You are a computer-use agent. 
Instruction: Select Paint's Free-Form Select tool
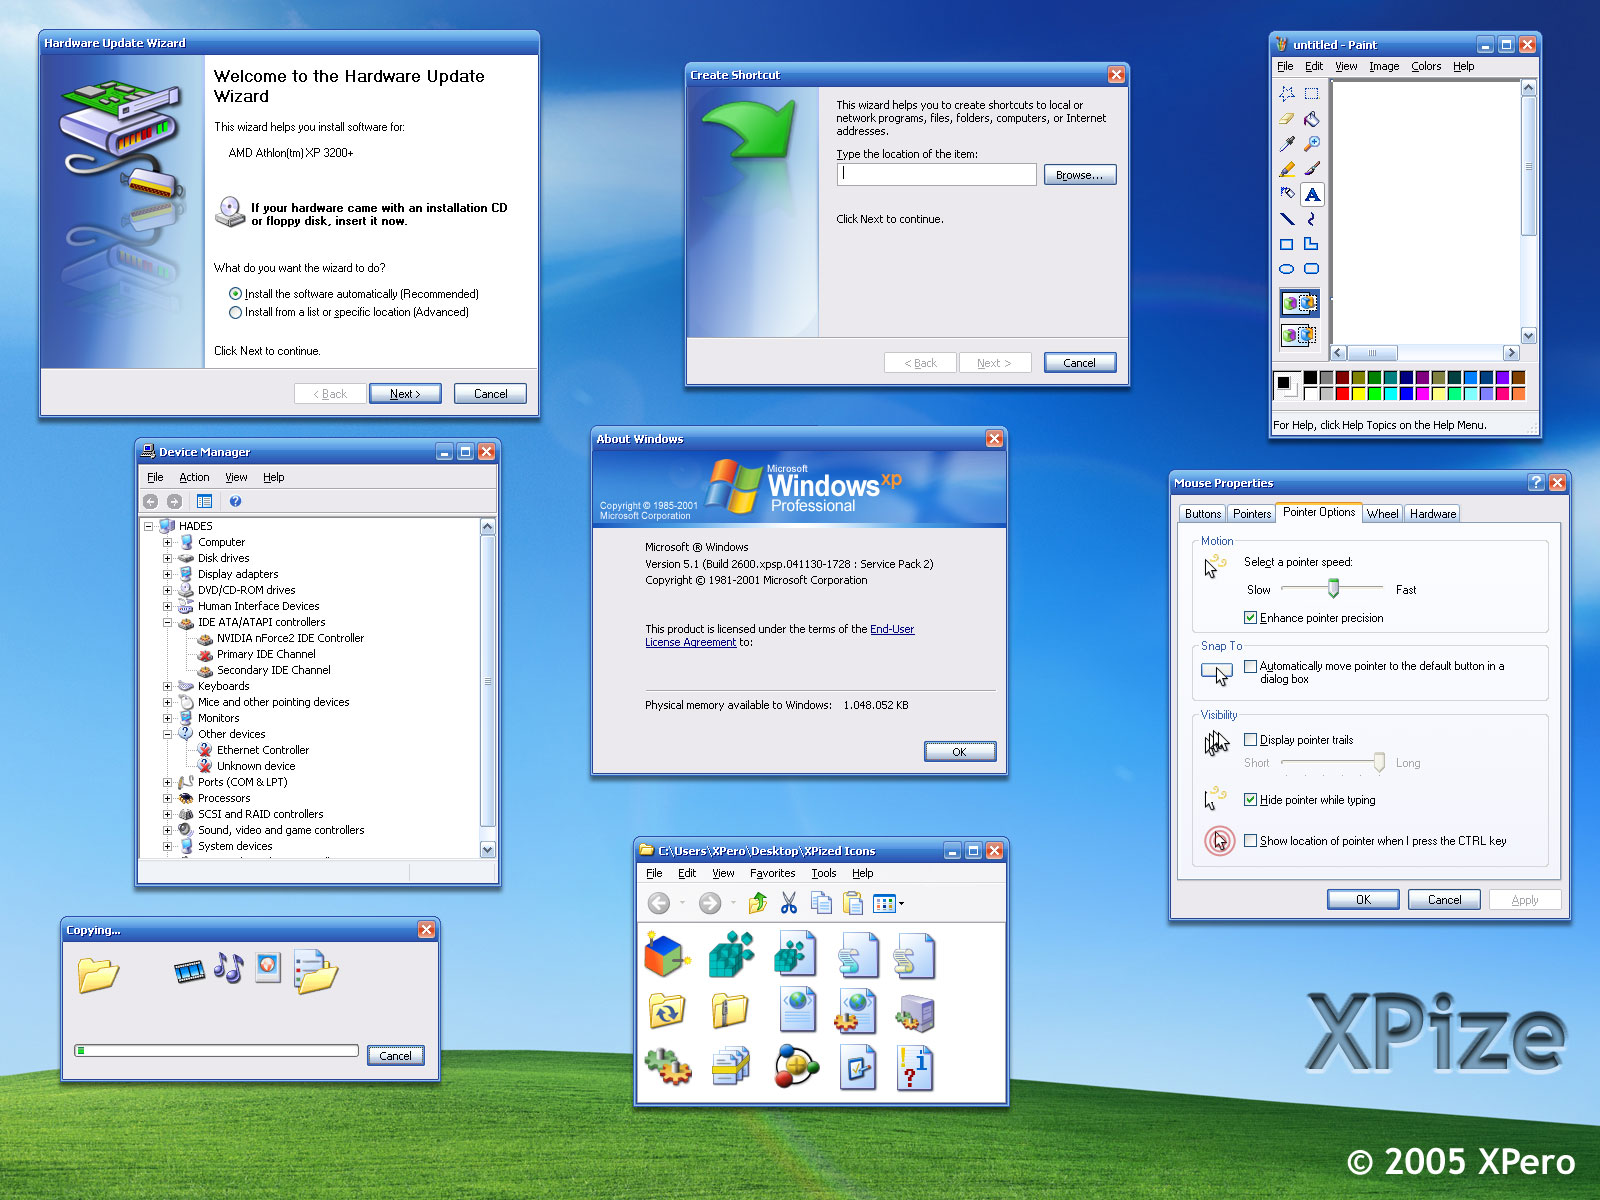(1287, 94)
